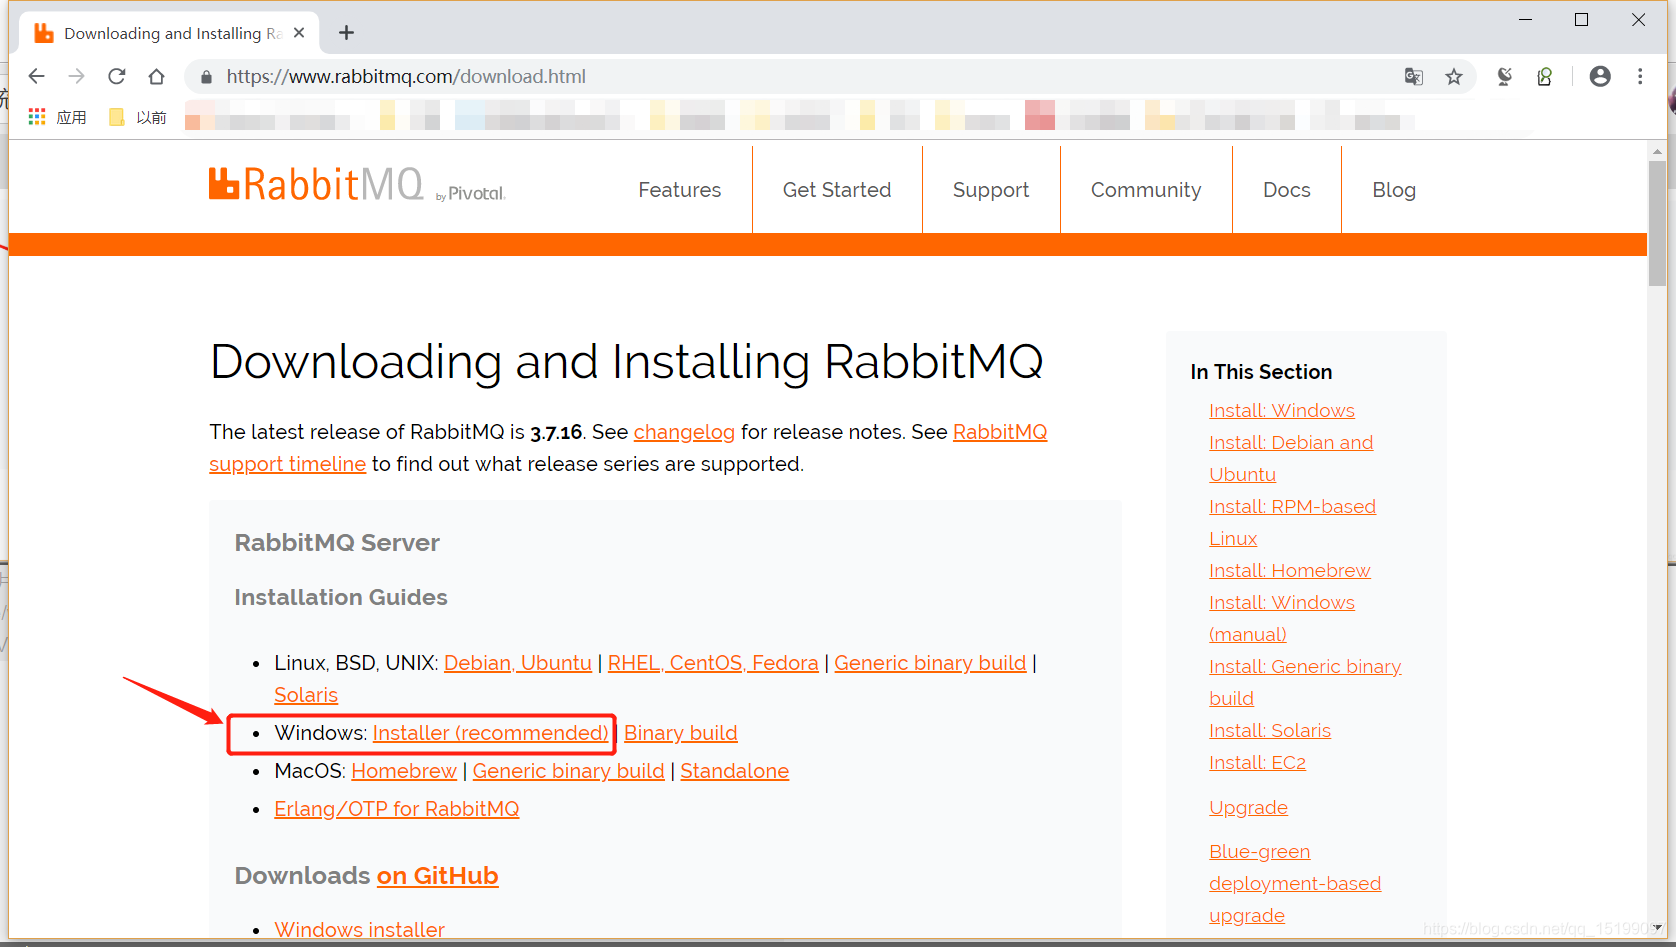
Task: Open the MacOS Standalone link
Action: click(x=735, y=771)
